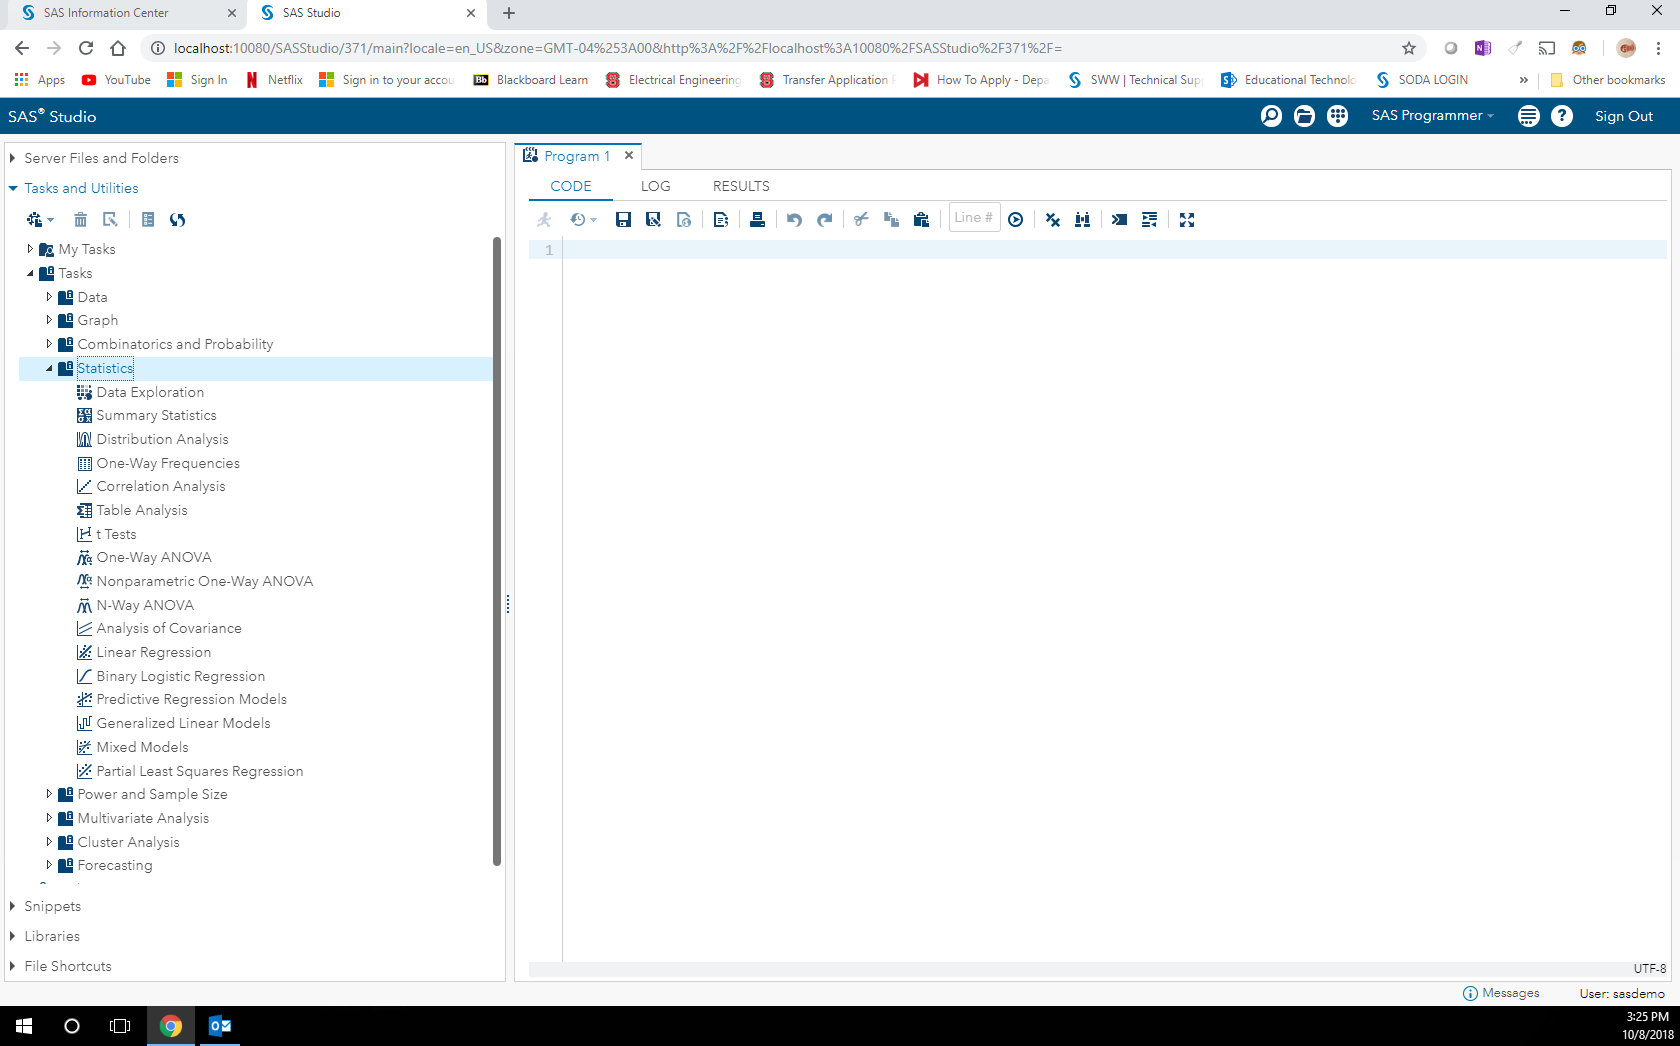1680x1046 pixels.
Task: Open the search icon in the top banner
Action: (1270, 116)
